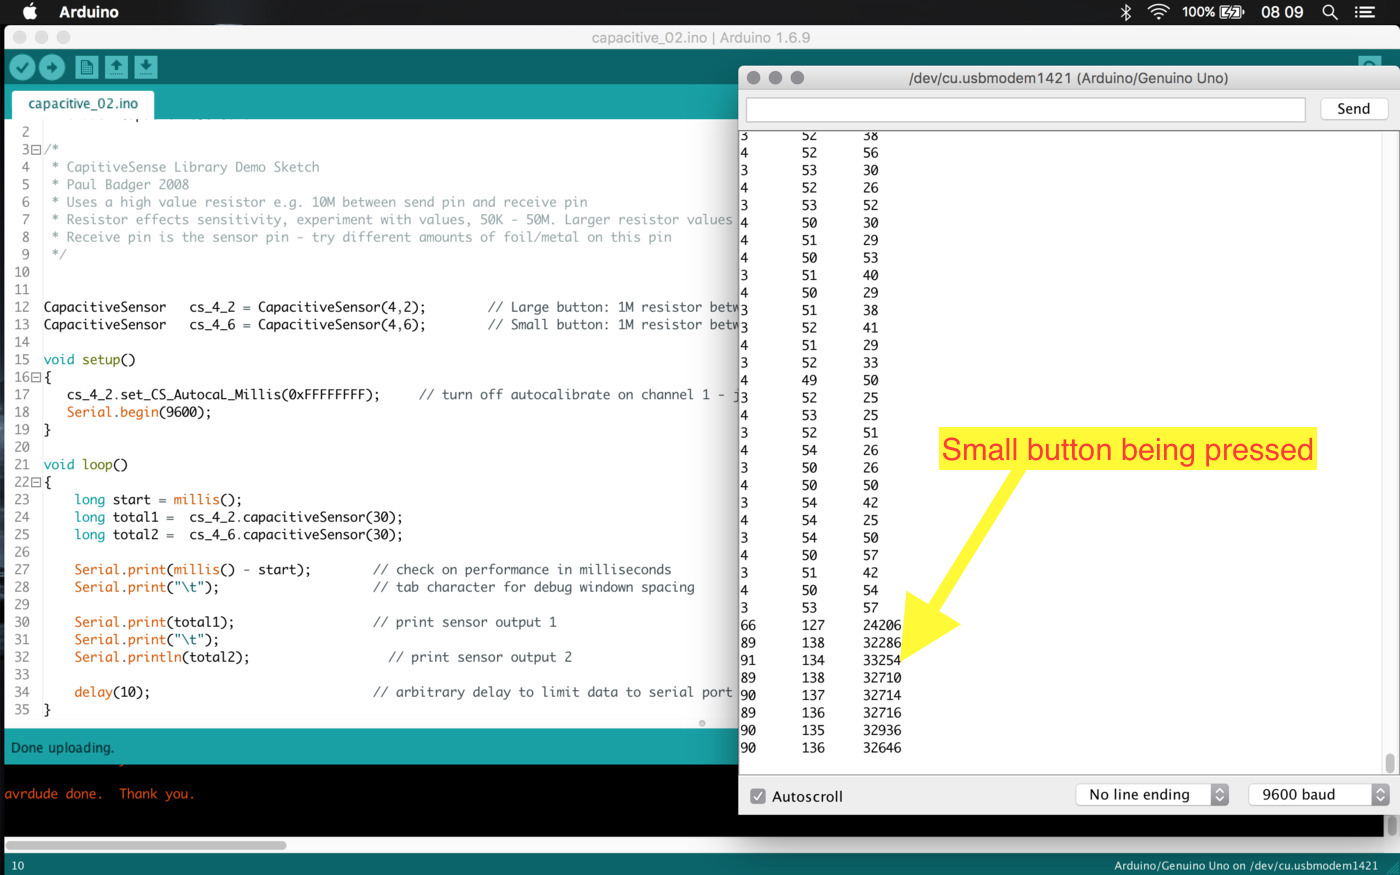Open the Wi-Fi status menu

[x=1158, y=12]
